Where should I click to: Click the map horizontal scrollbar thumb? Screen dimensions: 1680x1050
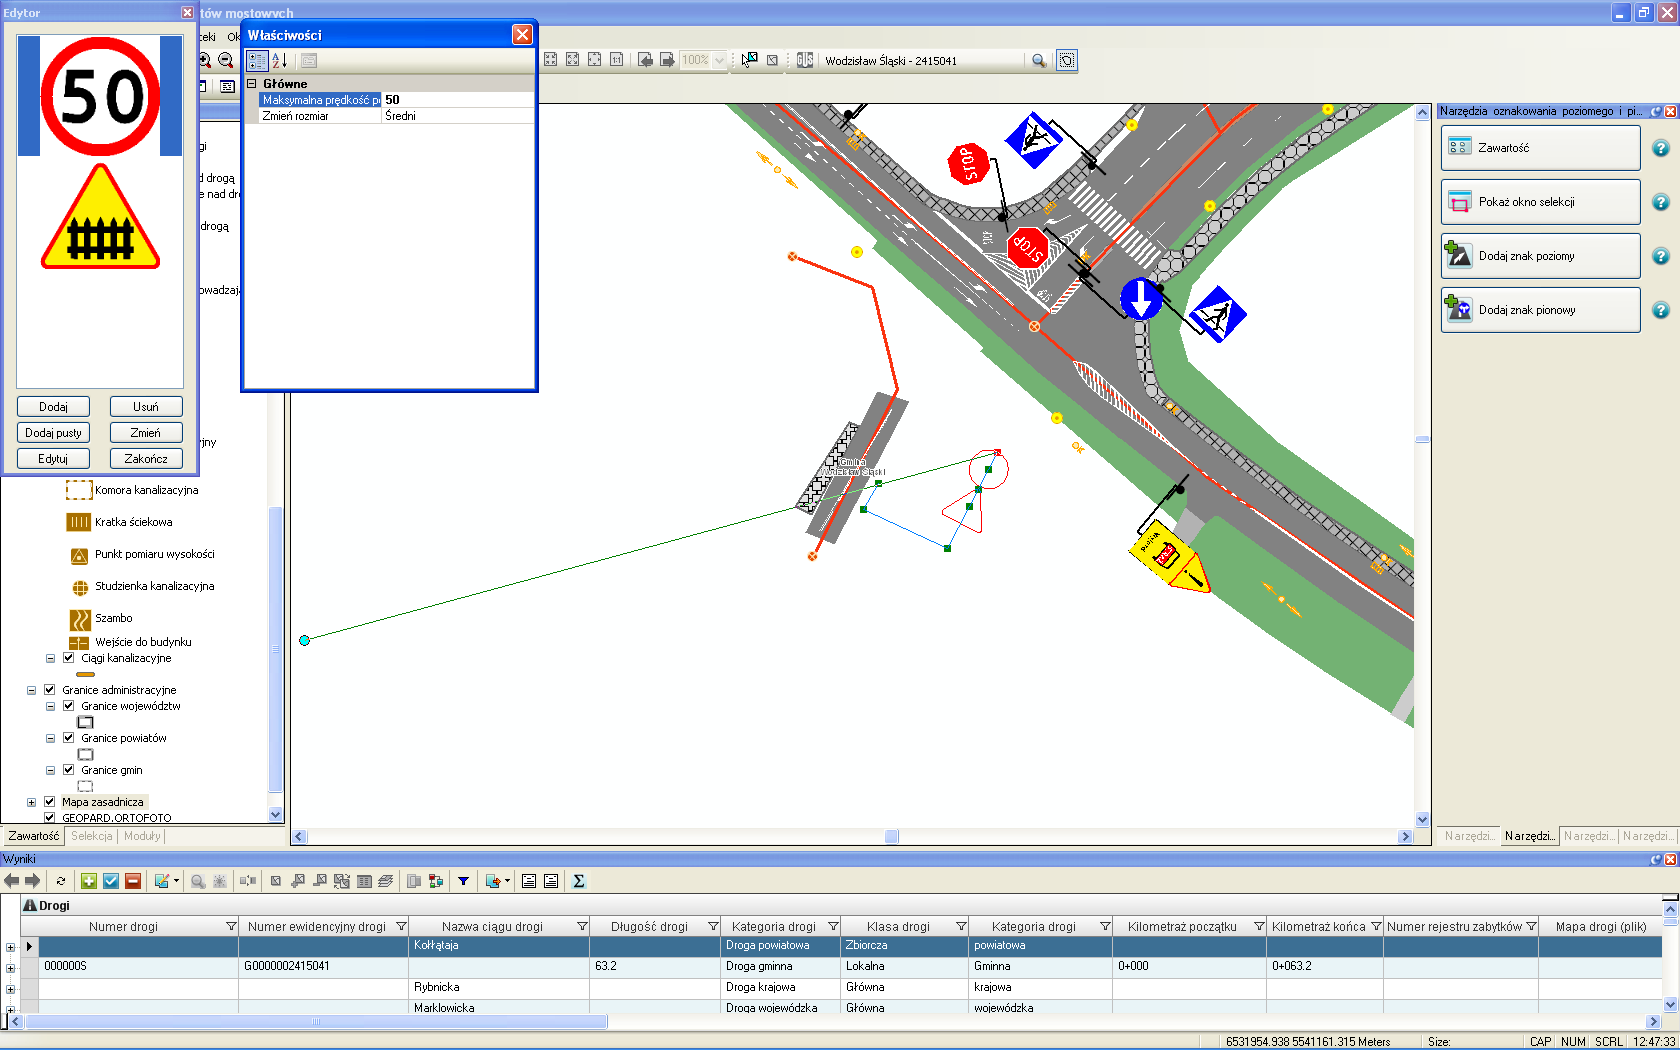coord(892,836)
